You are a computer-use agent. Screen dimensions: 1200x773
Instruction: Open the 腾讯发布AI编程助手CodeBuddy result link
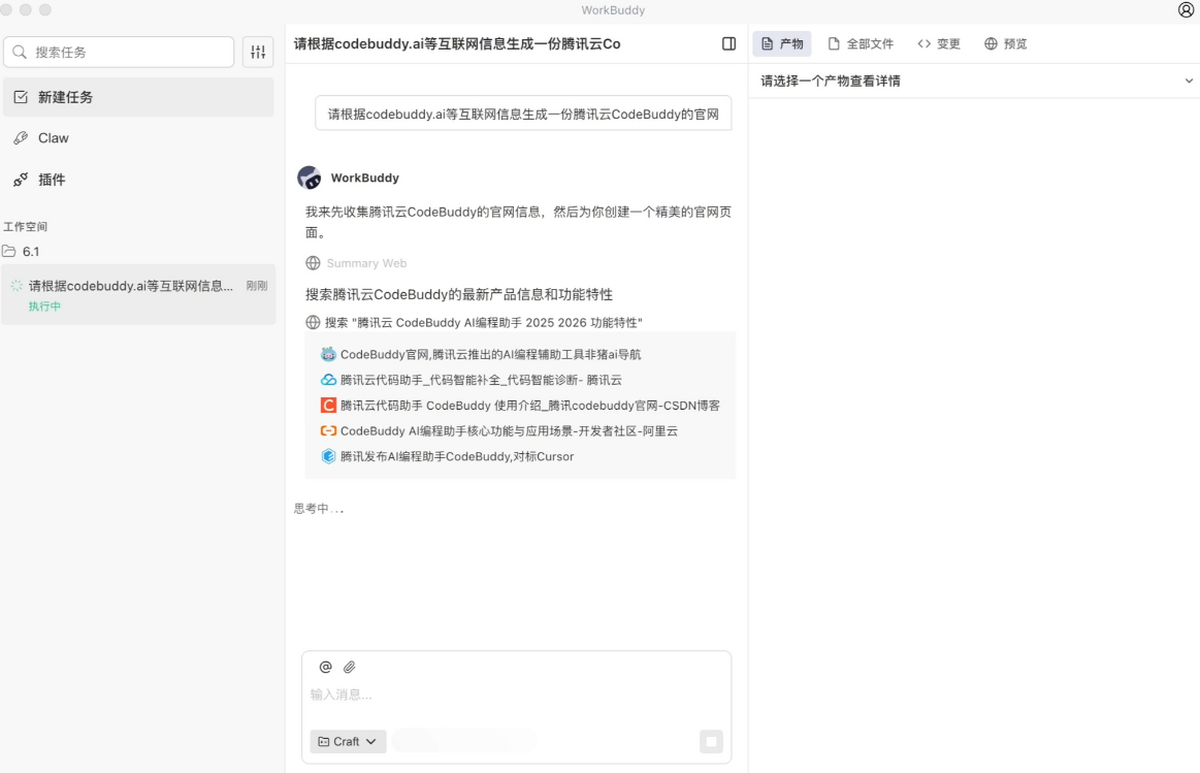(x=456, y=457)
